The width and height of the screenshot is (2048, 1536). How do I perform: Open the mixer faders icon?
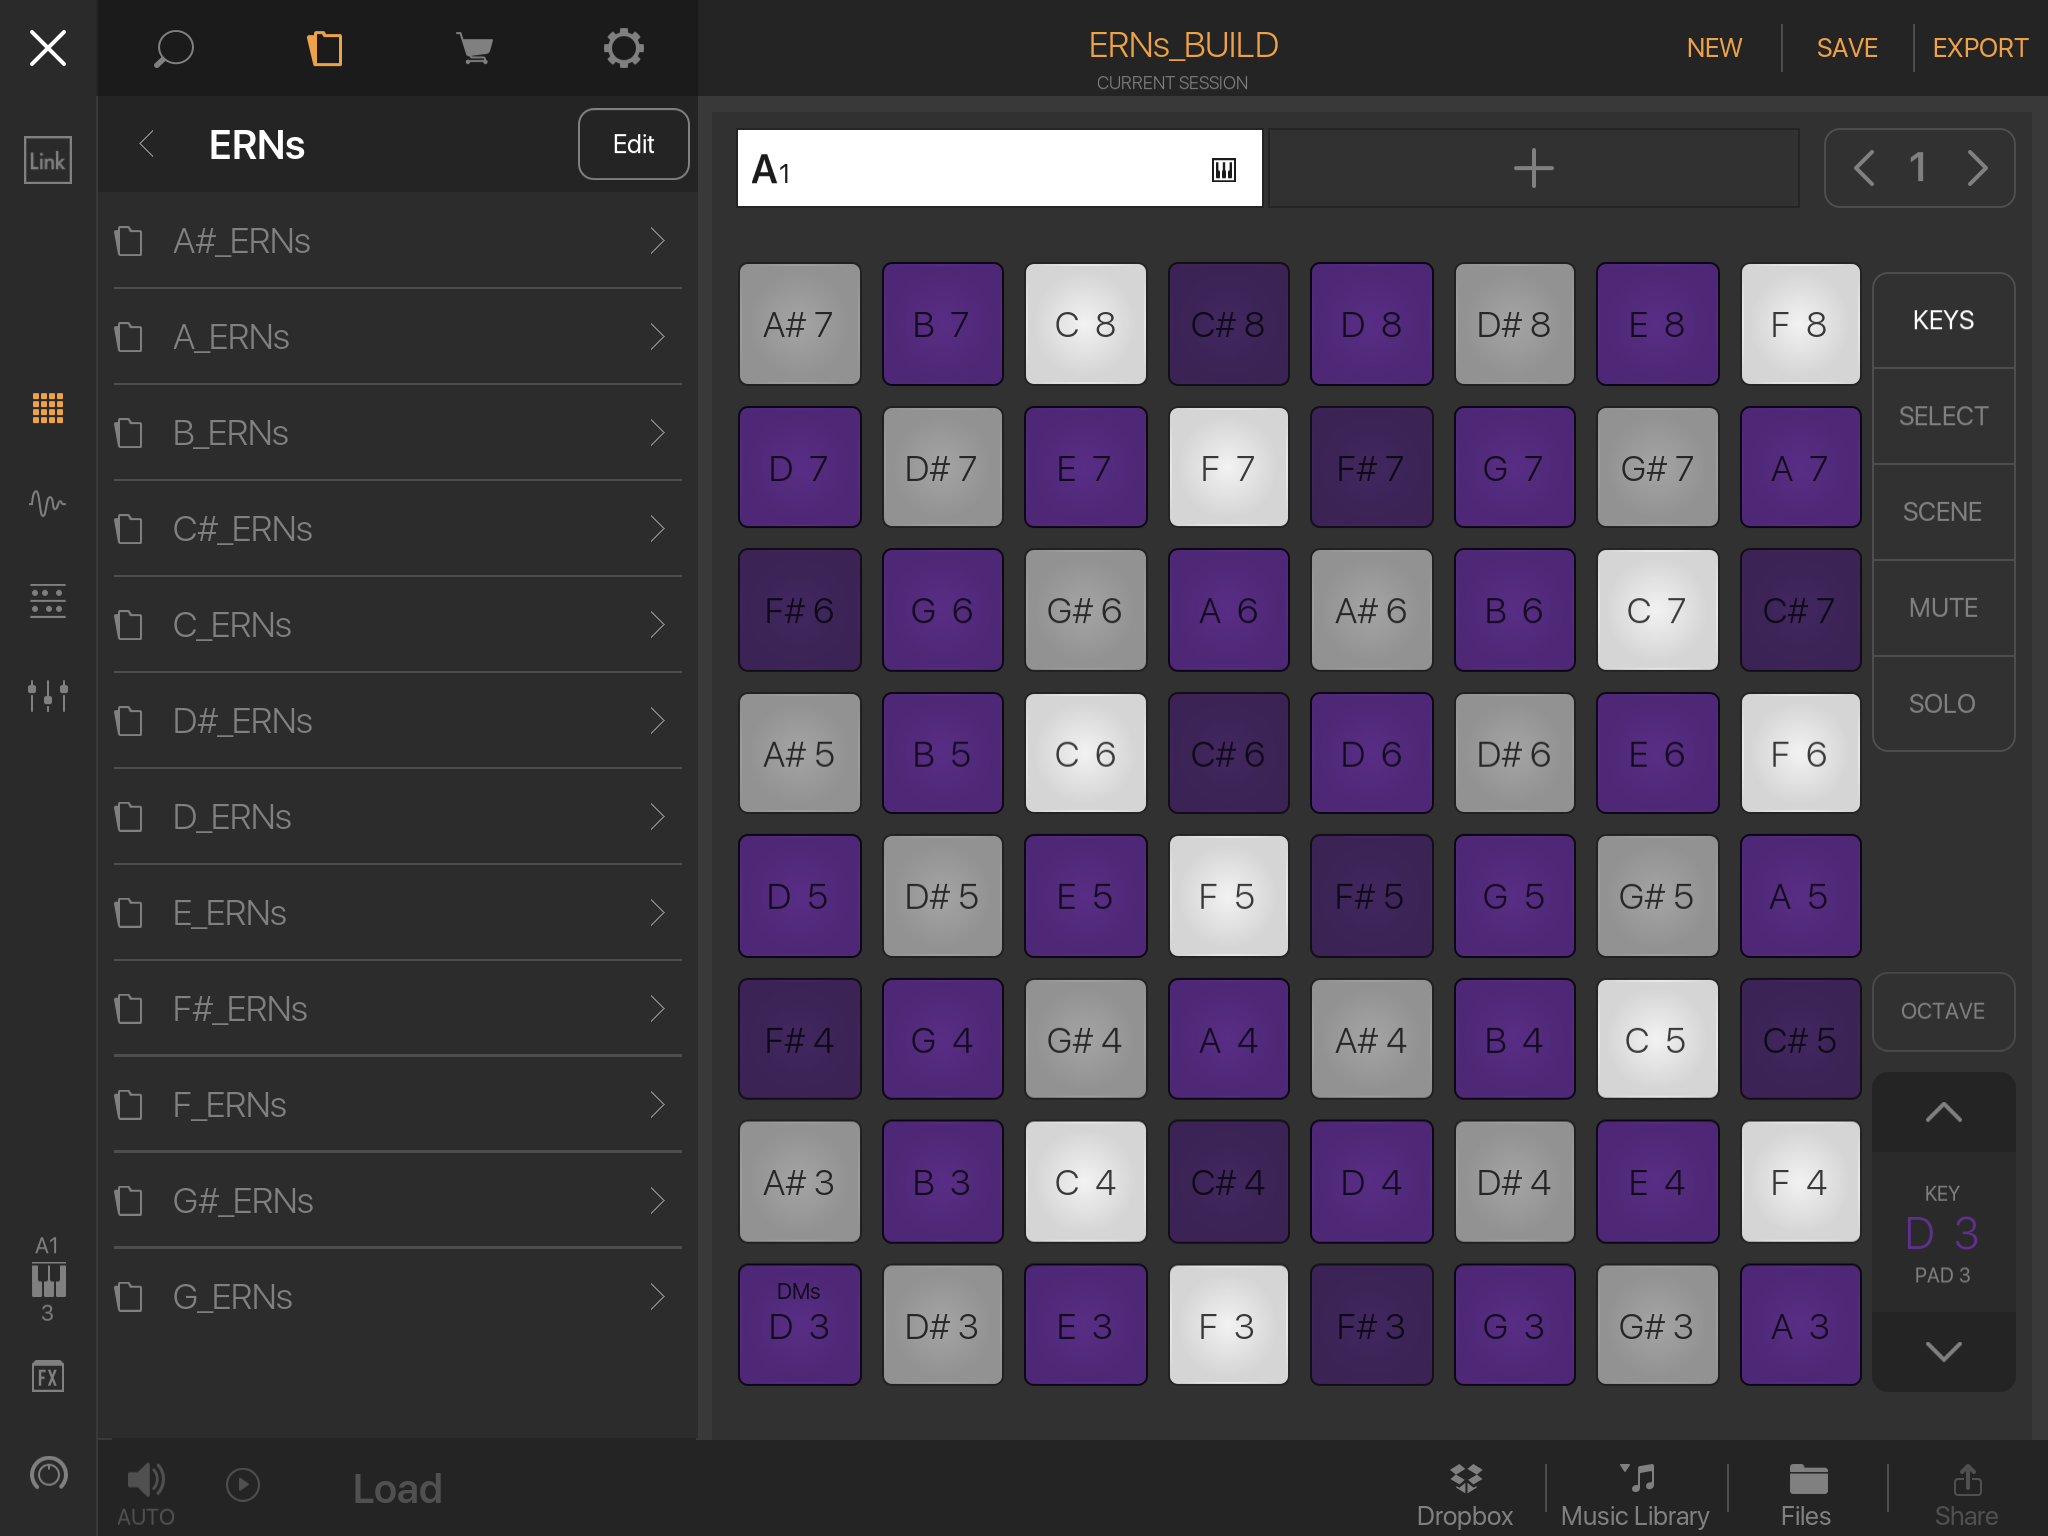47,695
